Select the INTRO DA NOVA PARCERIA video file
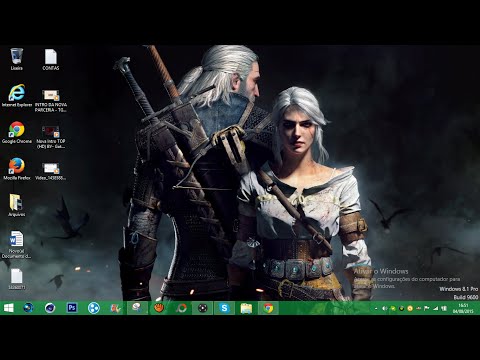Image resolution: width=480 pixels, height=360 pixels. [x=51, y=100]
